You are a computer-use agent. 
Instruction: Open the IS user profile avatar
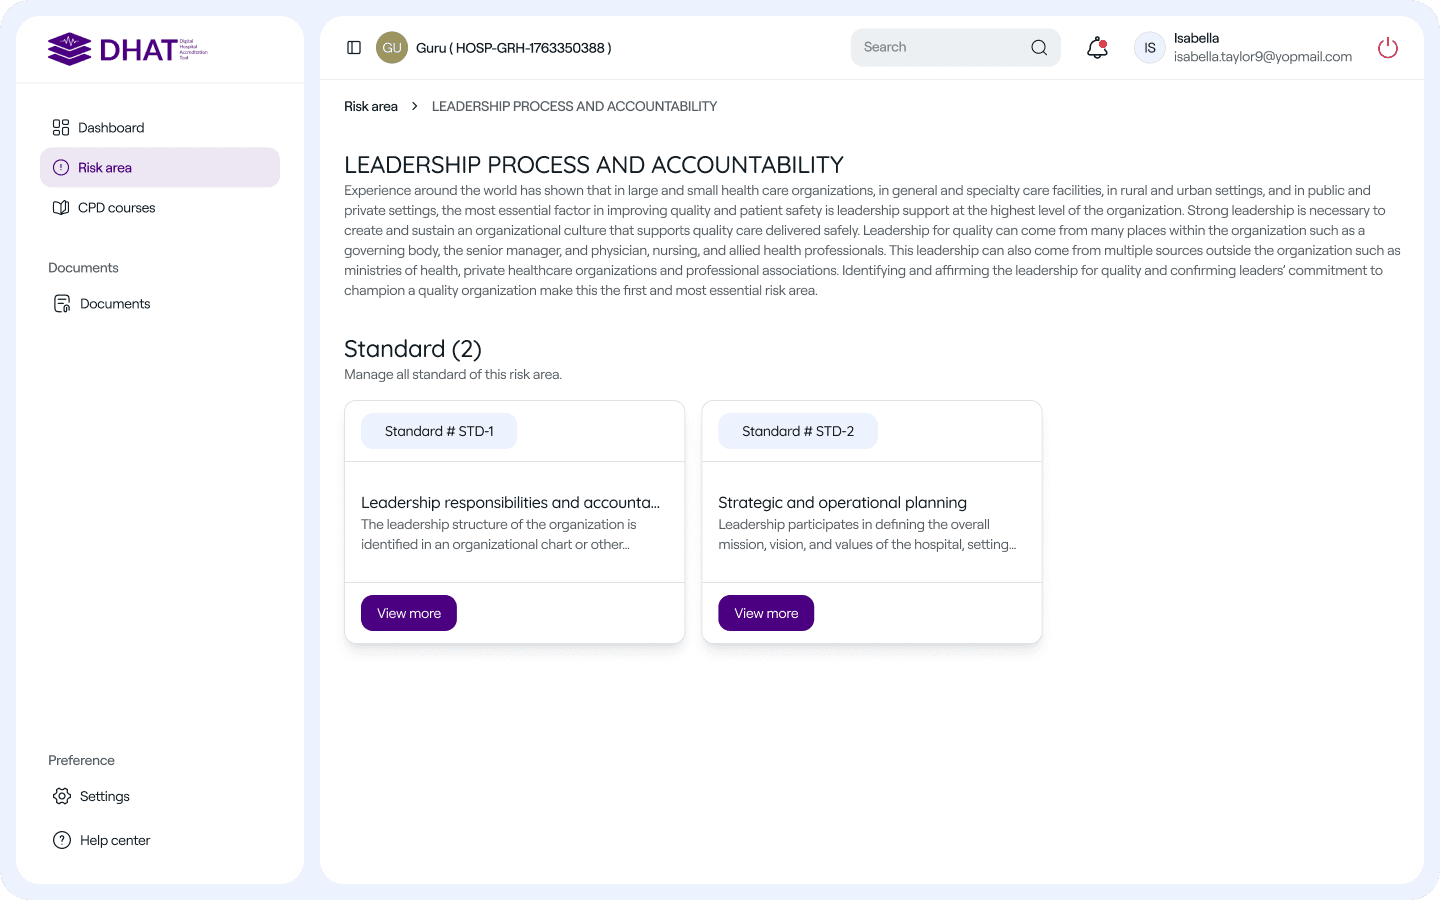pos(1150,48)
